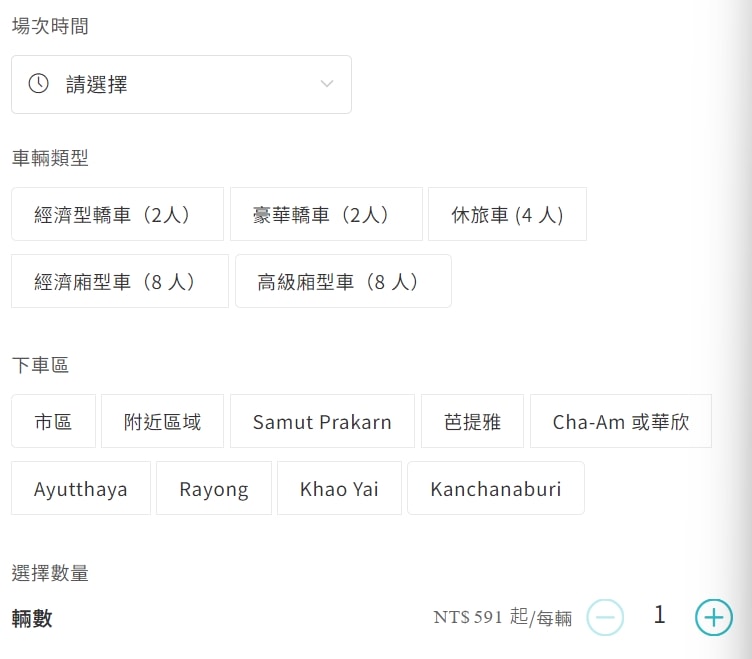Select 豪華轎車 (2人) vehicle type

pyautogui.click(x=326, y=214)
